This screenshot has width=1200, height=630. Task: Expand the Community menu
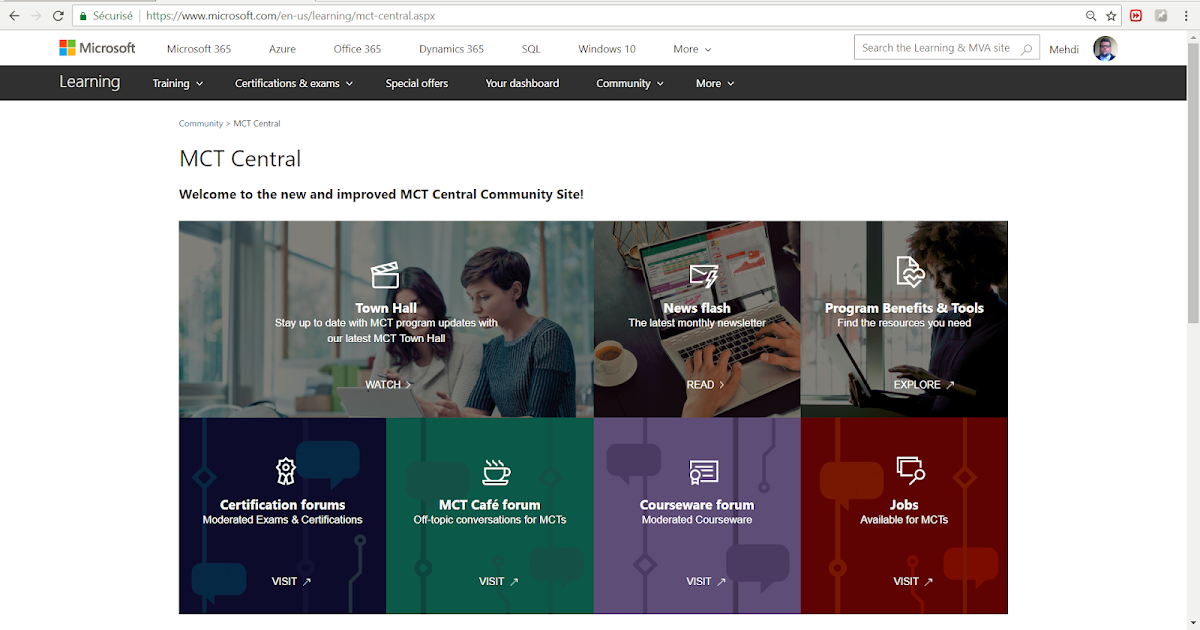pos(629,83)
